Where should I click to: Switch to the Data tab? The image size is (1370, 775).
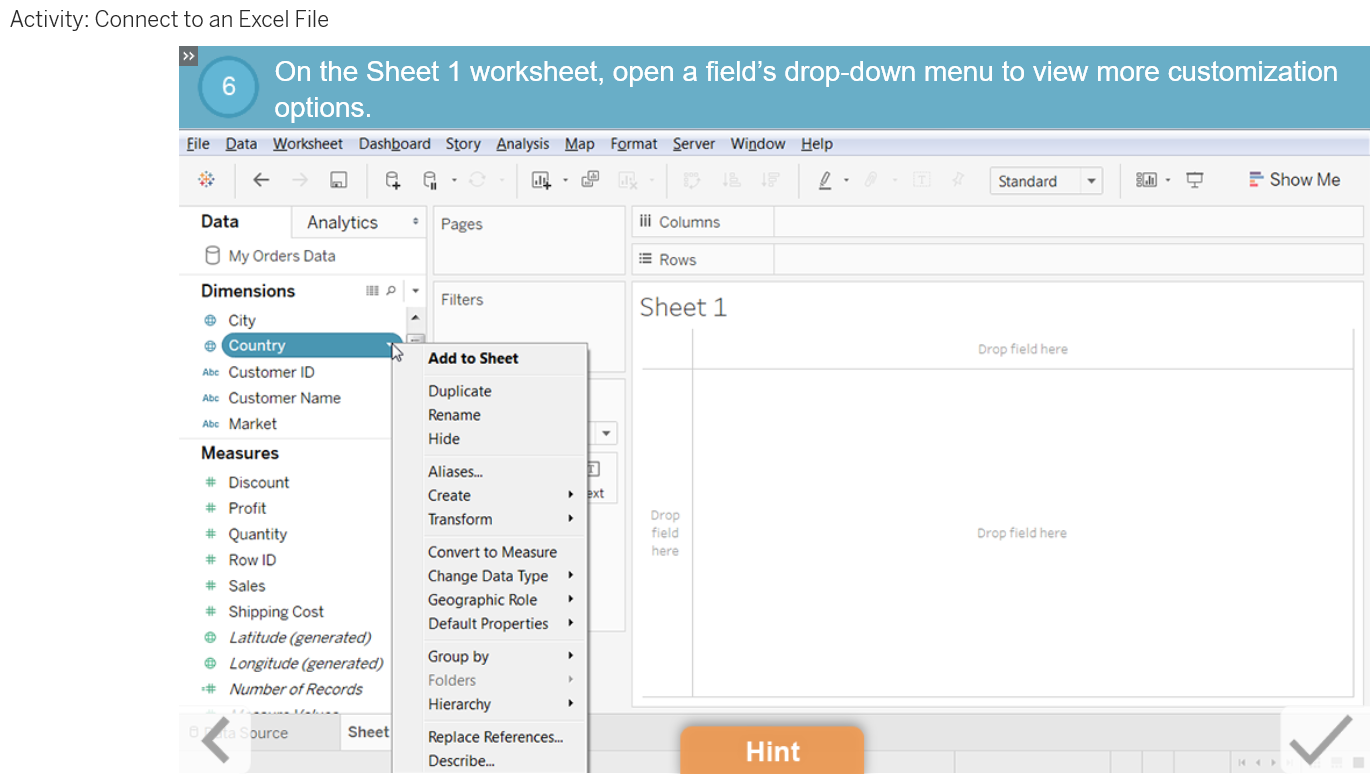pyautogui.click(x=220, y=221)
